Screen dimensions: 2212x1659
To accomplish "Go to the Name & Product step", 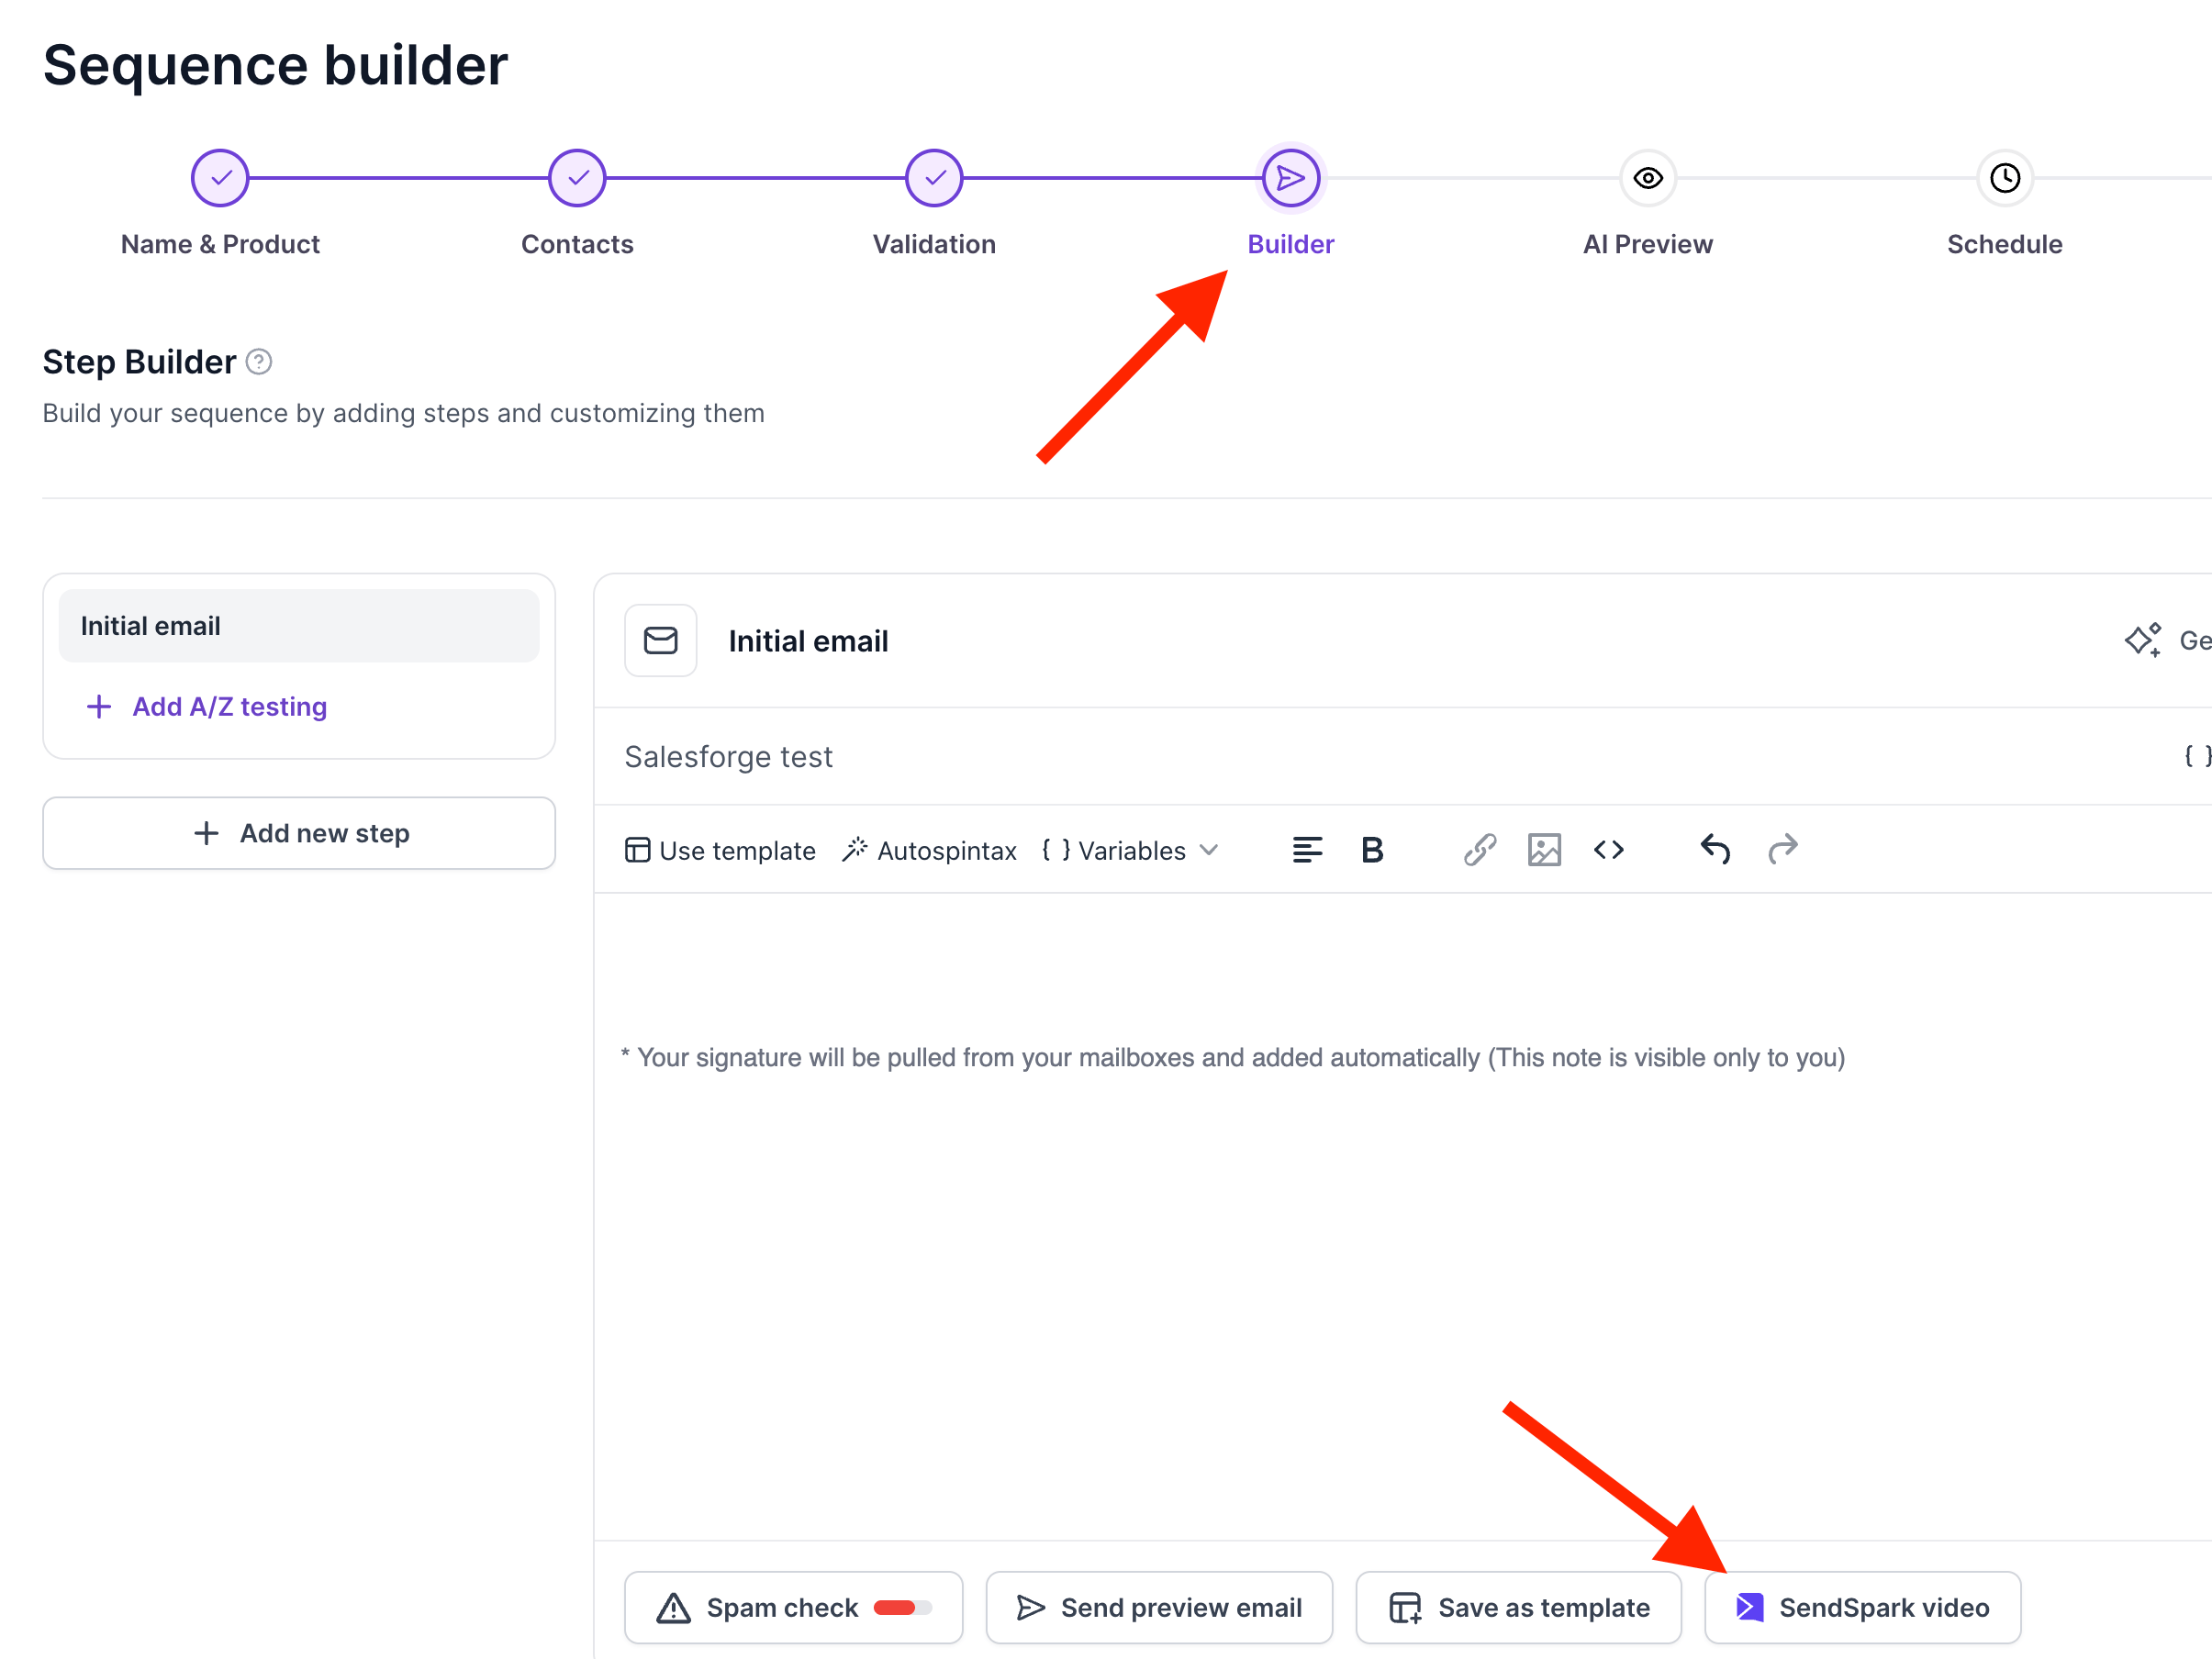I will point(220,178).
